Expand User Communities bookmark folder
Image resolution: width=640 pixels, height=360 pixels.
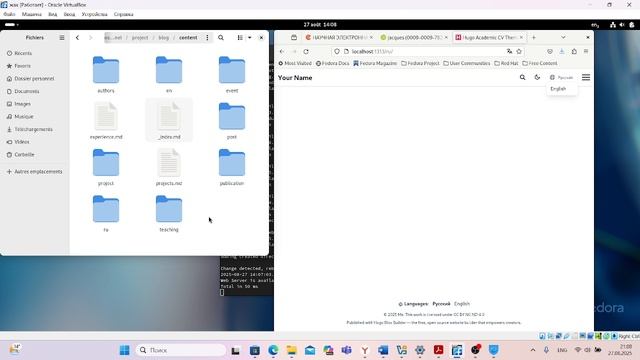tap(467, 63)
